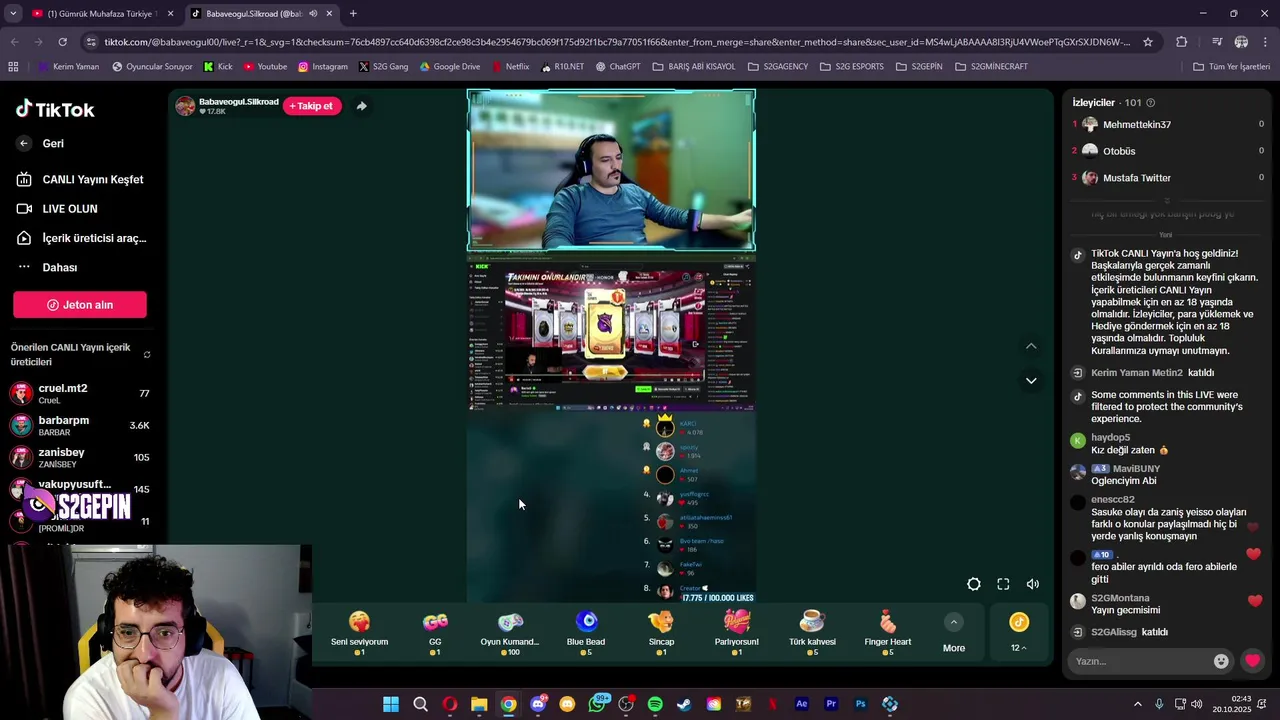Open Steam from the taskbar
Screen dimensions: 1280x720
[x=684, y=704]
